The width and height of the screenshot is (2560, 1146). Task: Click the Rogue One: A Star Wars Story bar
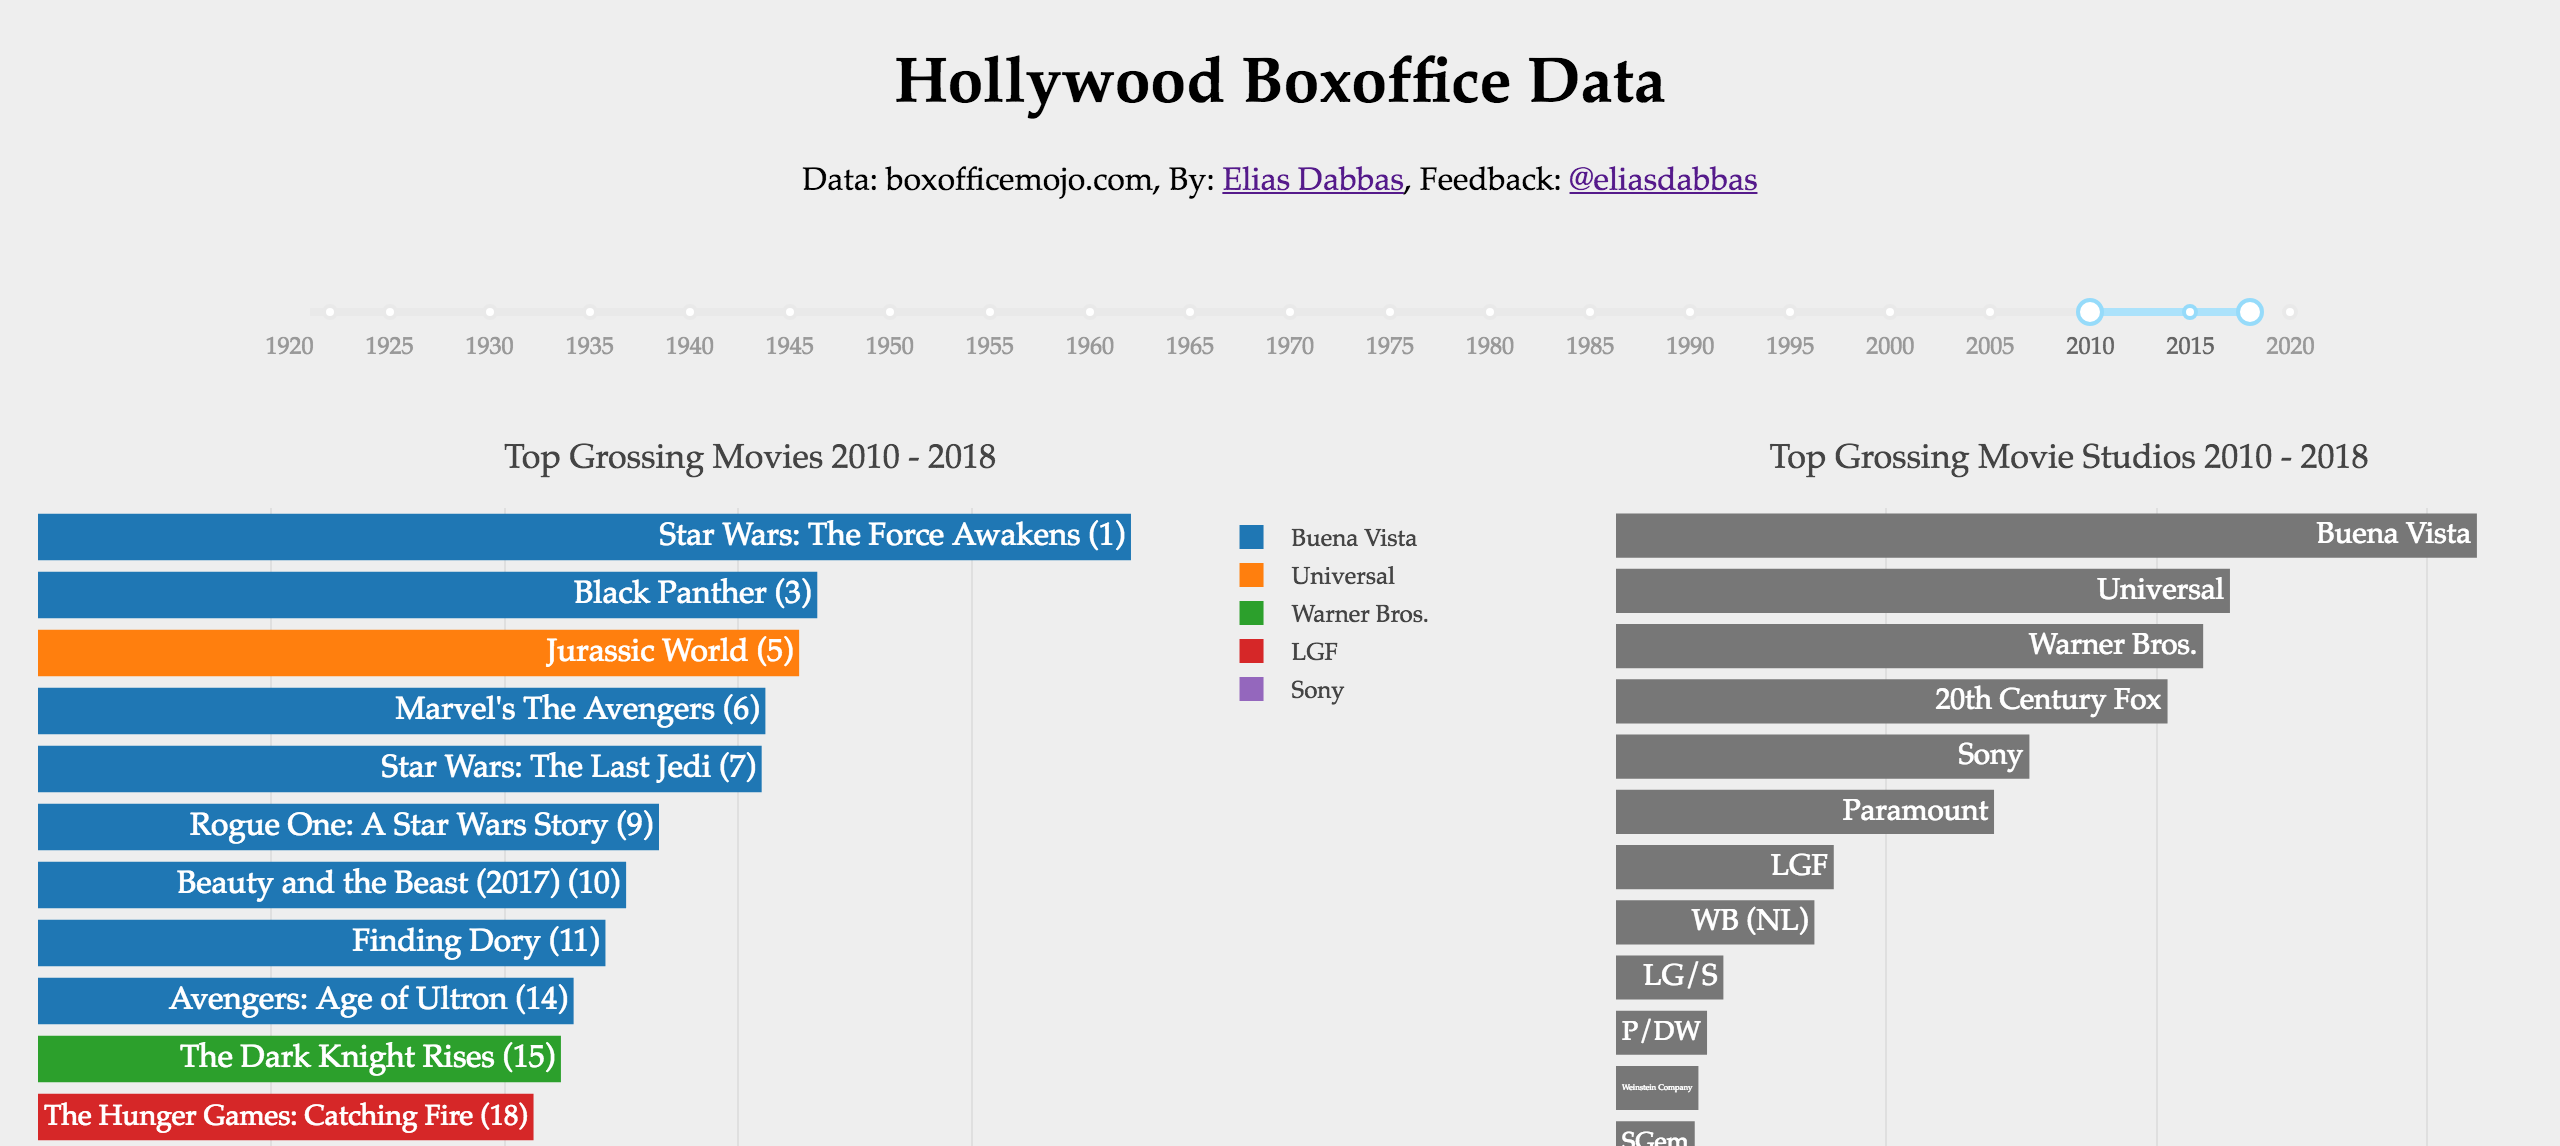348,826
